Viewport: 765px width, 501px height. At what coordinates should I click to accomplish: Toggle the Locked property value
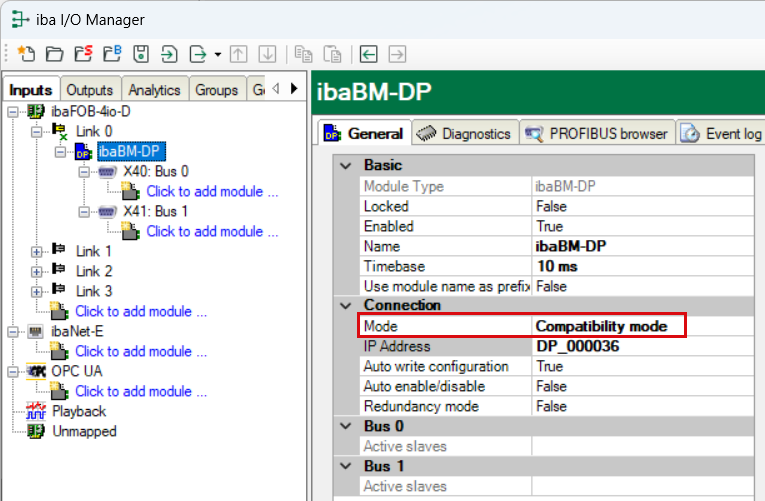click(x=640, y=206)
